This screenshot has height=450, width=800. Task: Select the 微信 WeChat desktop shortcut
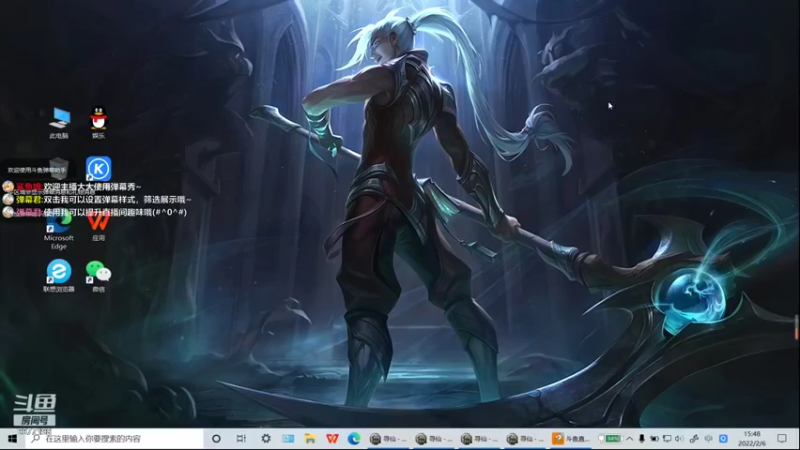click(x=98, y=276)
